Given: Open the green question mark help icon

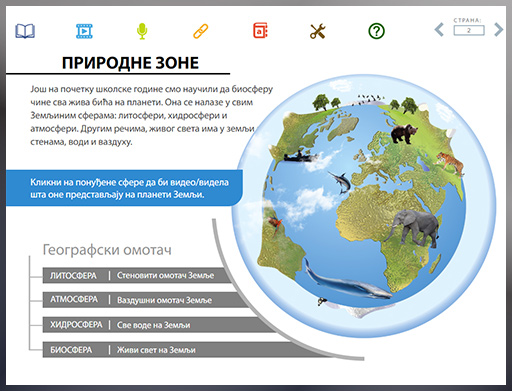Looking at the screenshot, I should coord(376,31).
